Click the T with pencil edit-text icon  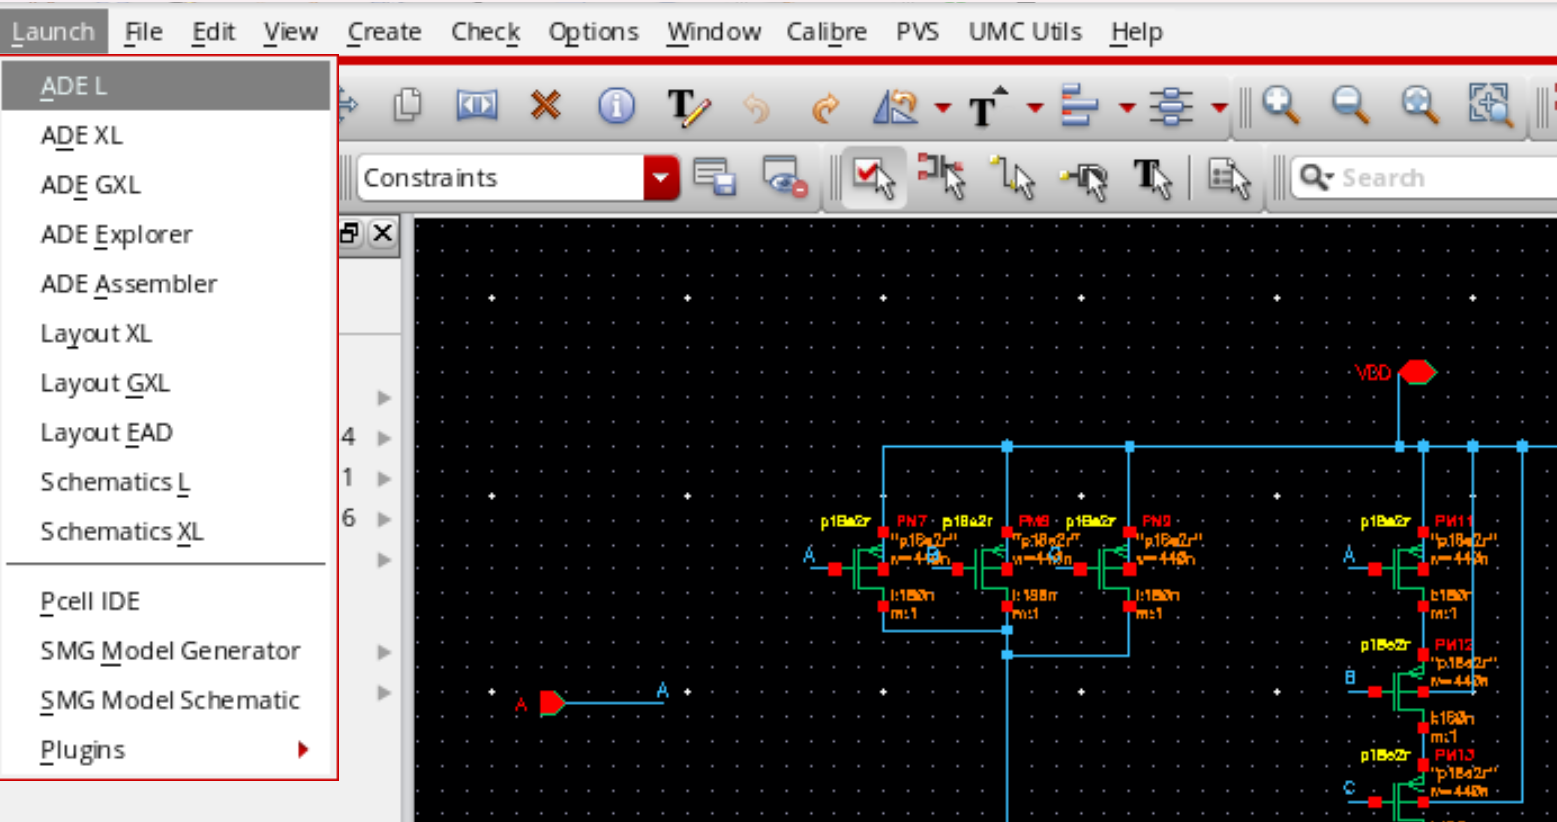[688, 106]
